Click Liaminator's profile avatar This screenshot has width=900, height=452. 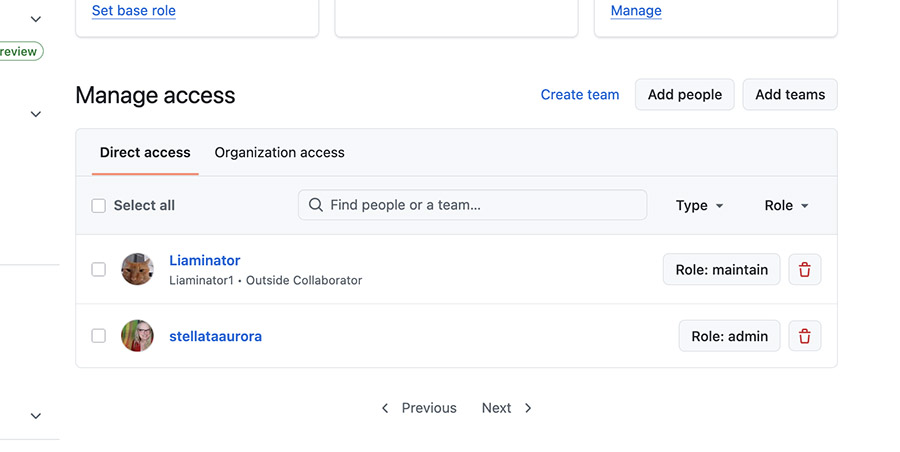[x=137, y=269]
